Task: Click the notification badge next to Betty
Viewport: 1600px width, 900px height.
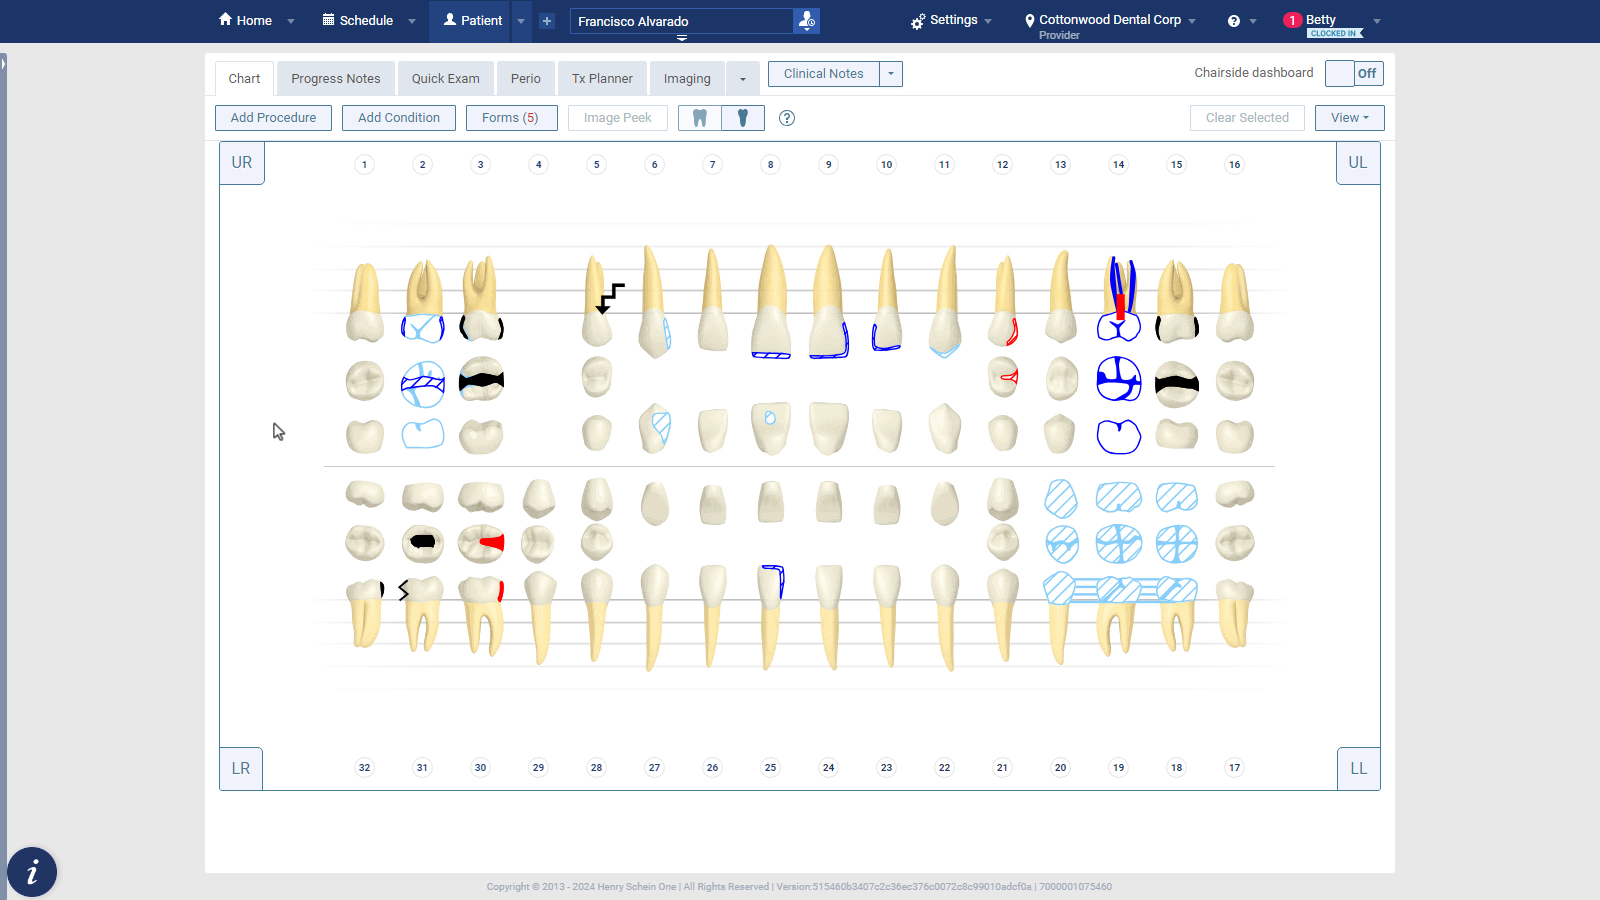Action: pos(1292,20)
